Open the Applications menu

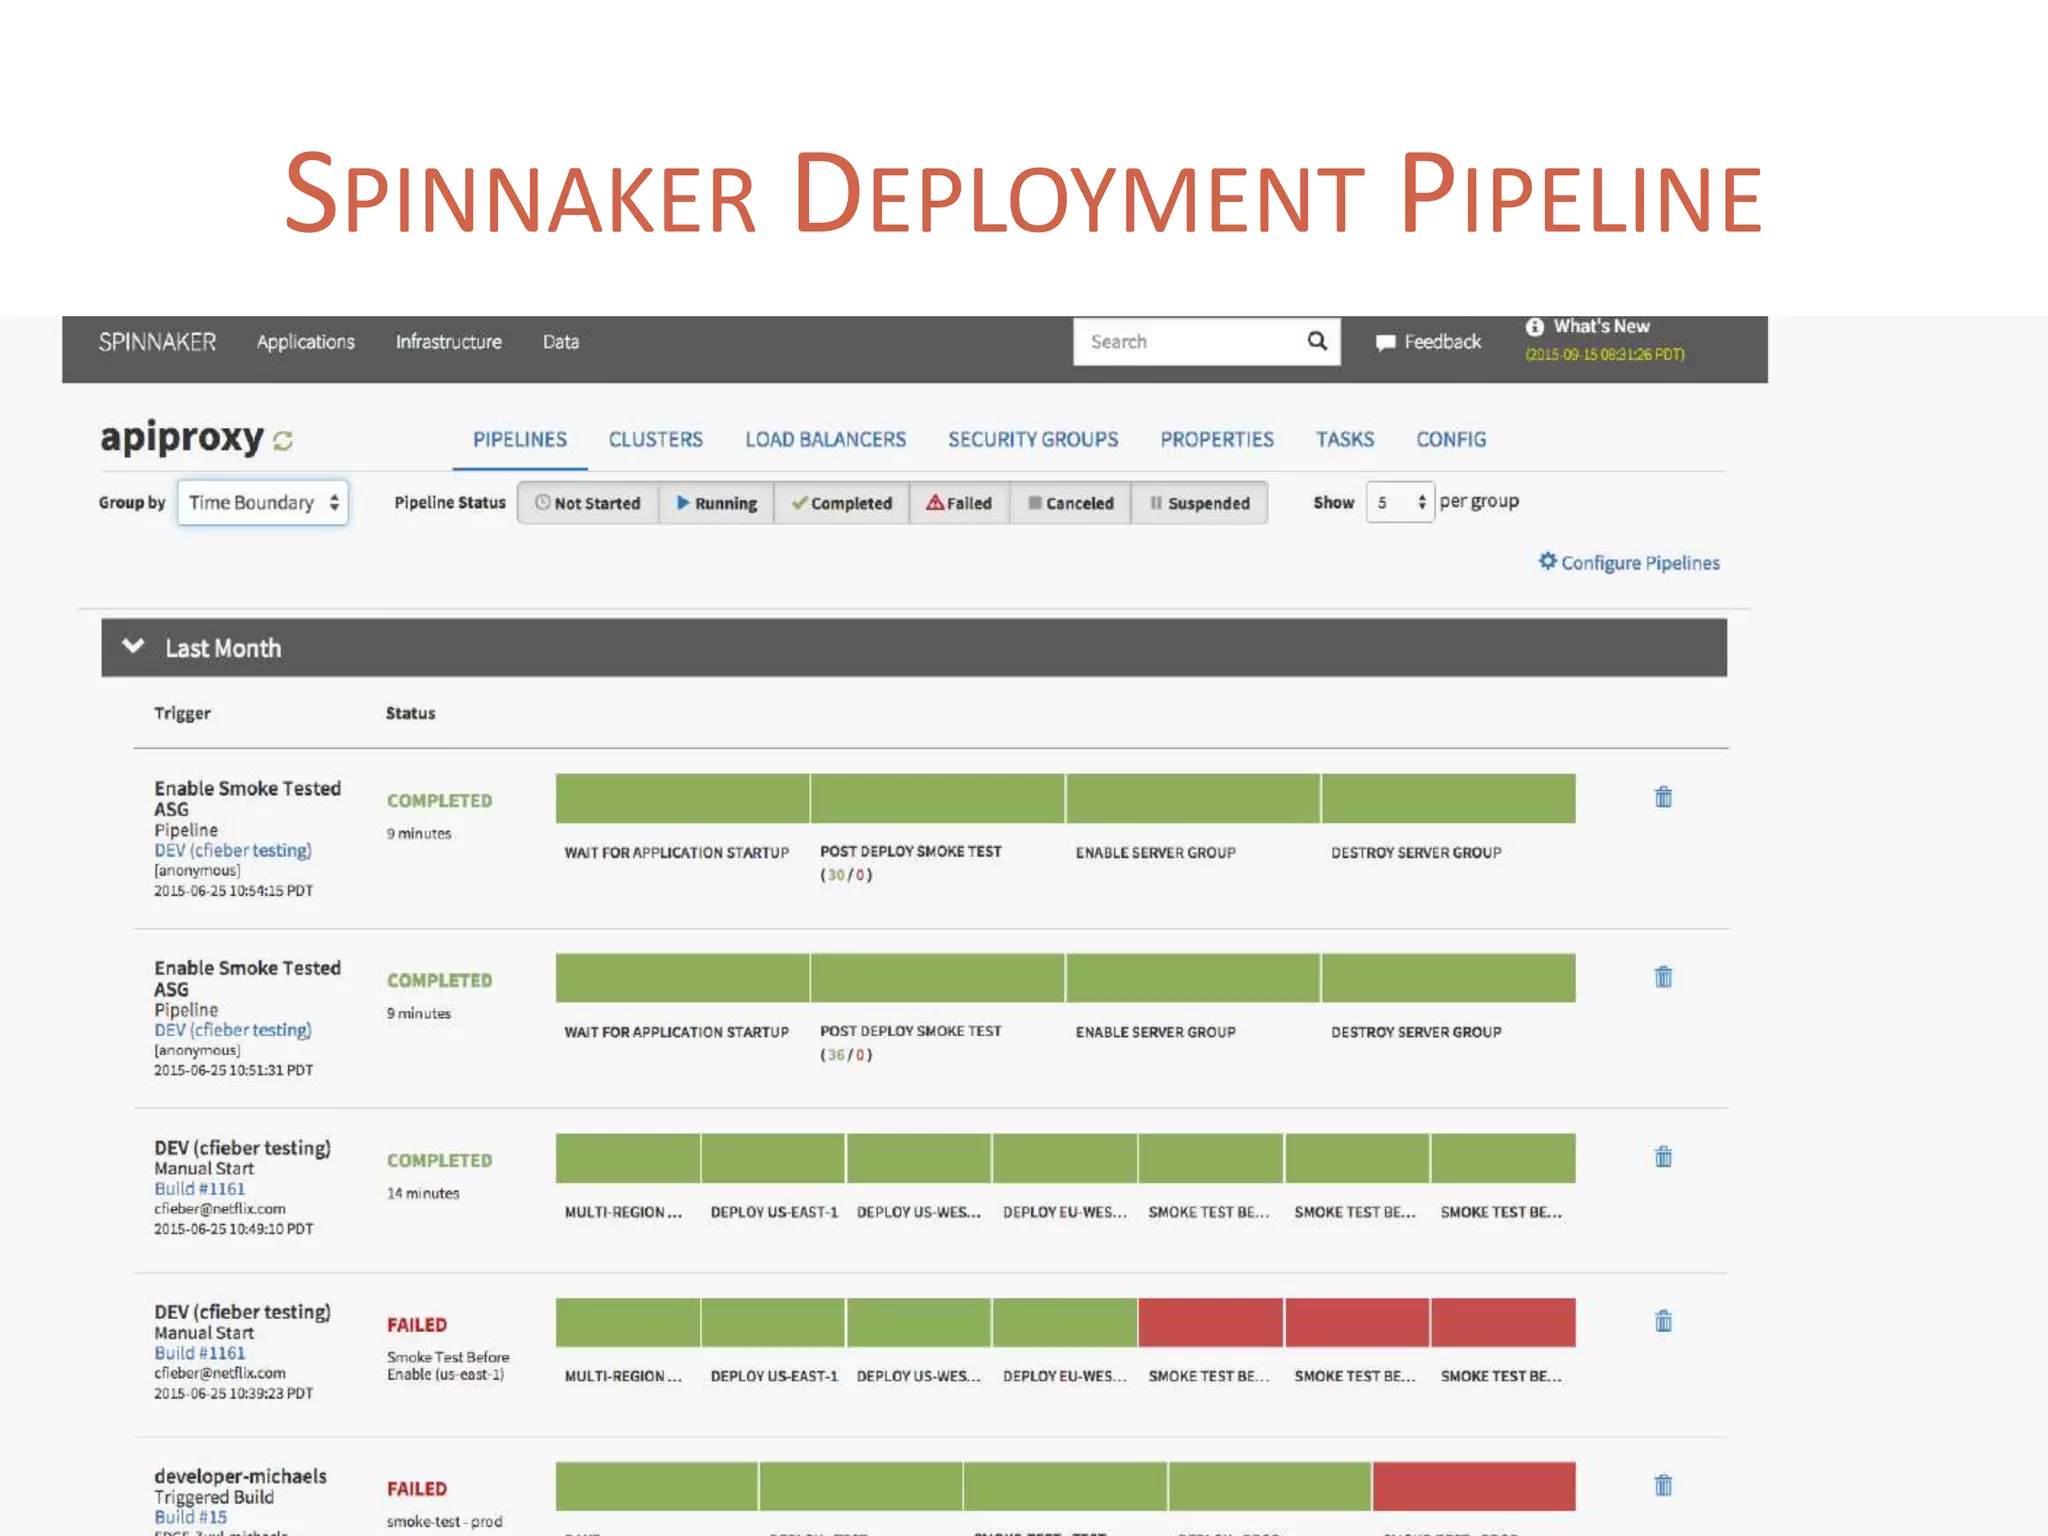coord(306,342)
